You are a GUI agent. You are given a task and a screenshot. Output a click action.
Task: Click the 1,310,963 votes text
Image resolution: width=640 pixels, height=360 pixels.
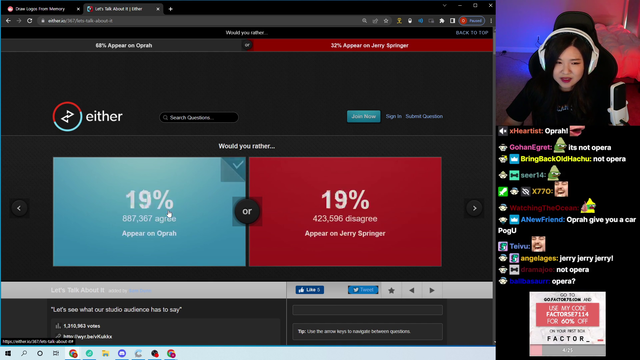tap(82, 326)
